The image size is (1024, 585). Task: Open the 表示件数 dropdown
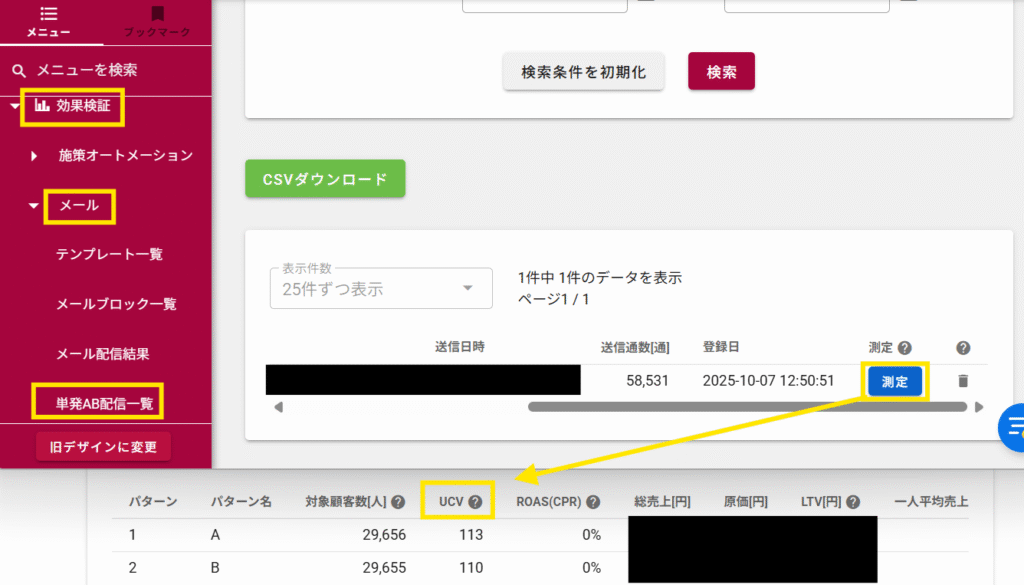coord(381,288)
